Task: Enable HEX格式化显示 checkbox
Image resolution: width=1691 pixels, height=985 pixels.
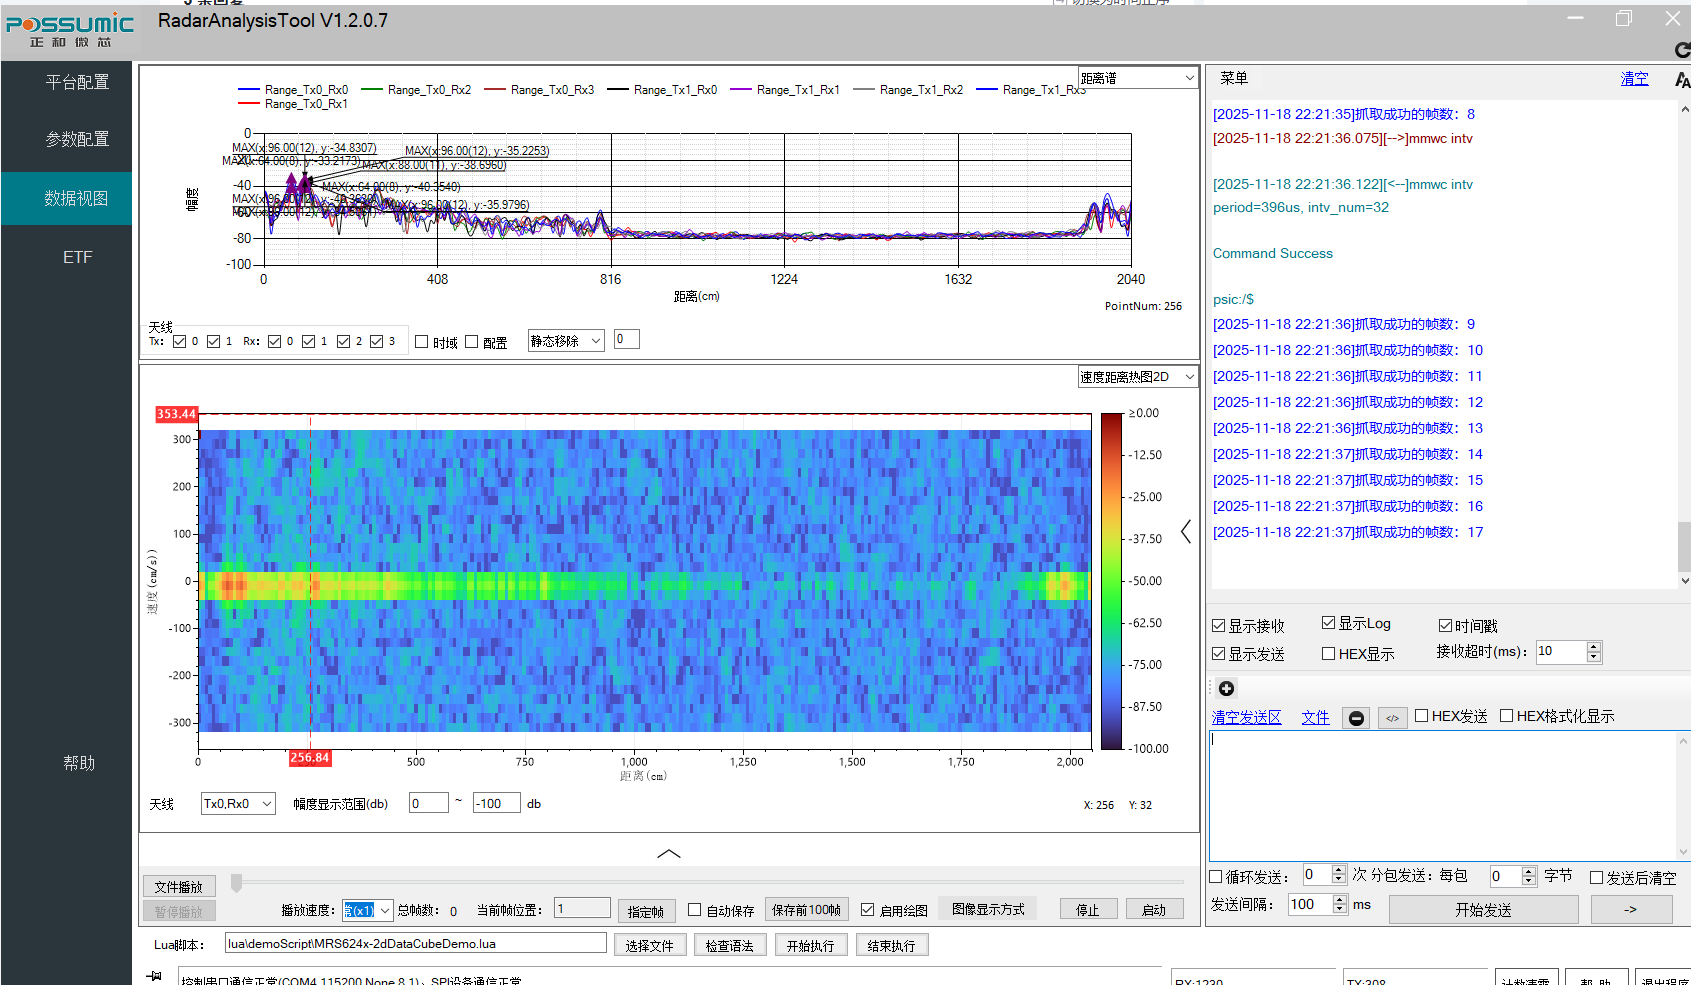Action: click(1506, 715)
